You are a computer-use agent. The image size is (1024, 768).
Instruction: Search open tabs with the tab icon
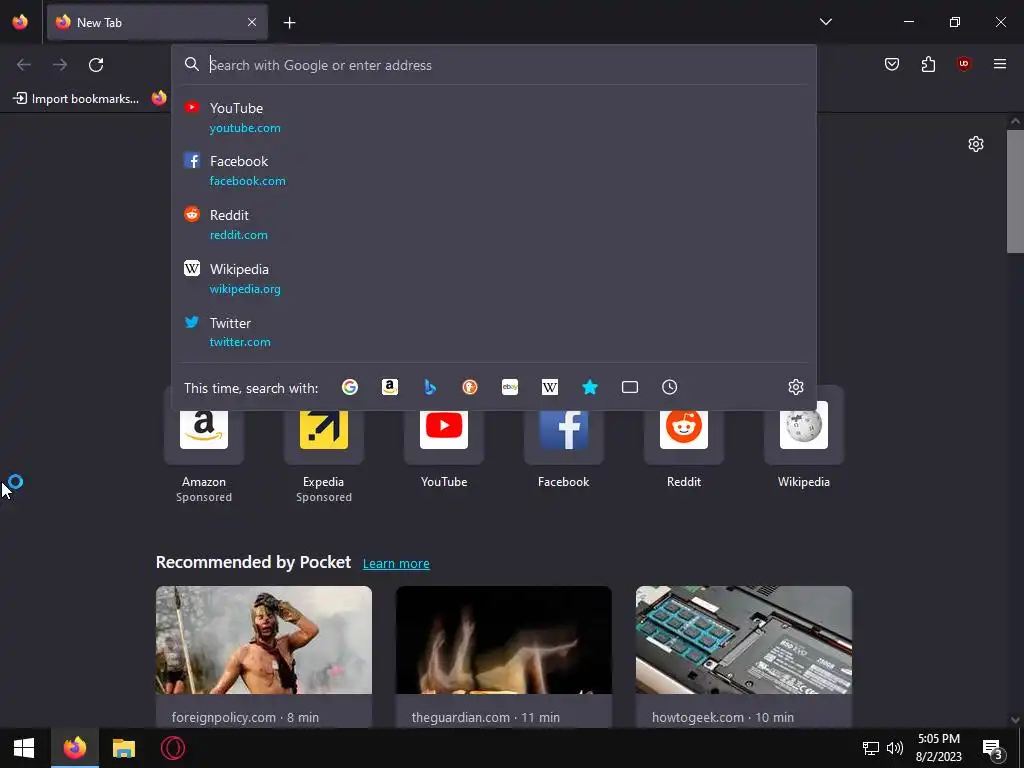point(630,387)
